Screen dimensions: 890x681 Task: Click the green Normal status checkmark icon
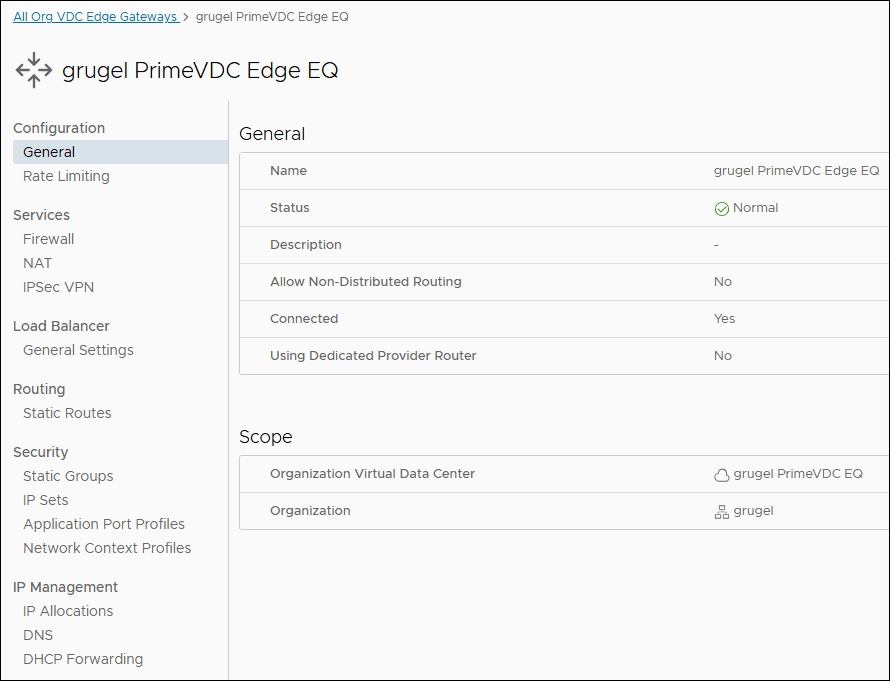click(x=721, y=209)
